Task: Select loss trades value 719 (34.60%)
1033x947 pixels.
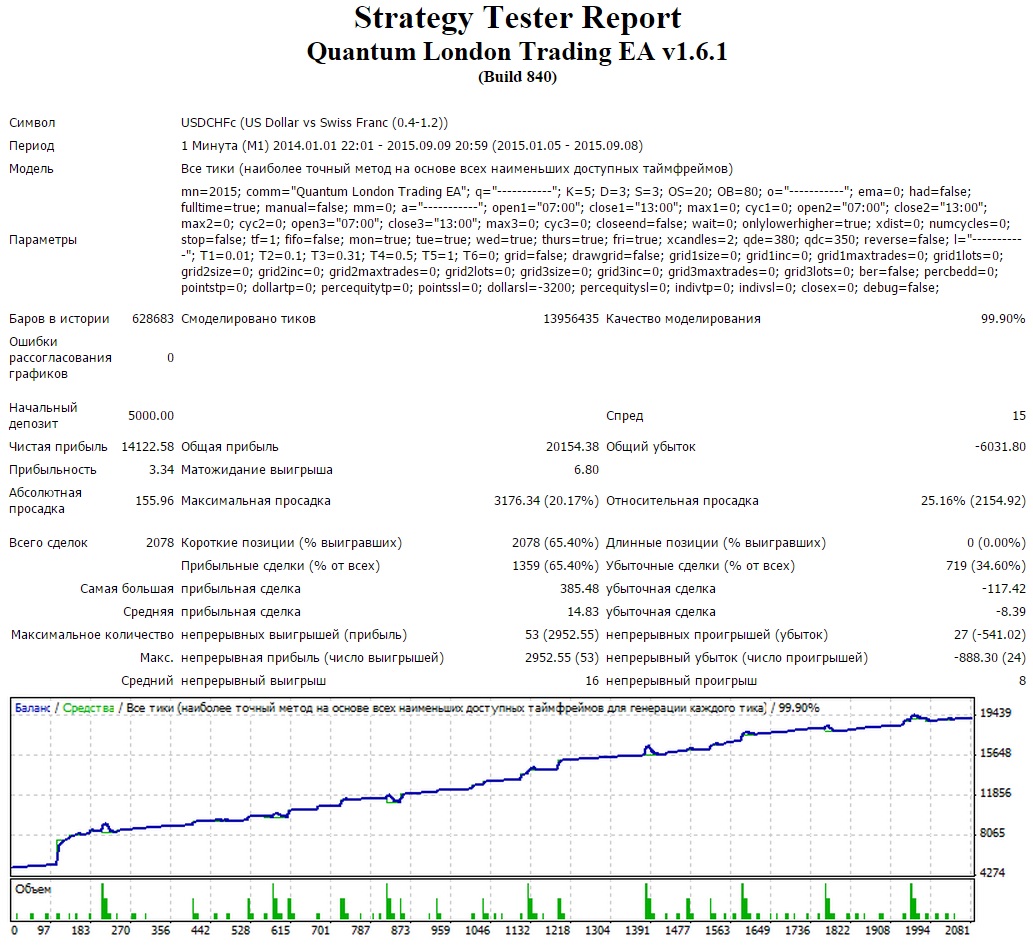Action: pyautogui.click(x=986, y=566)
